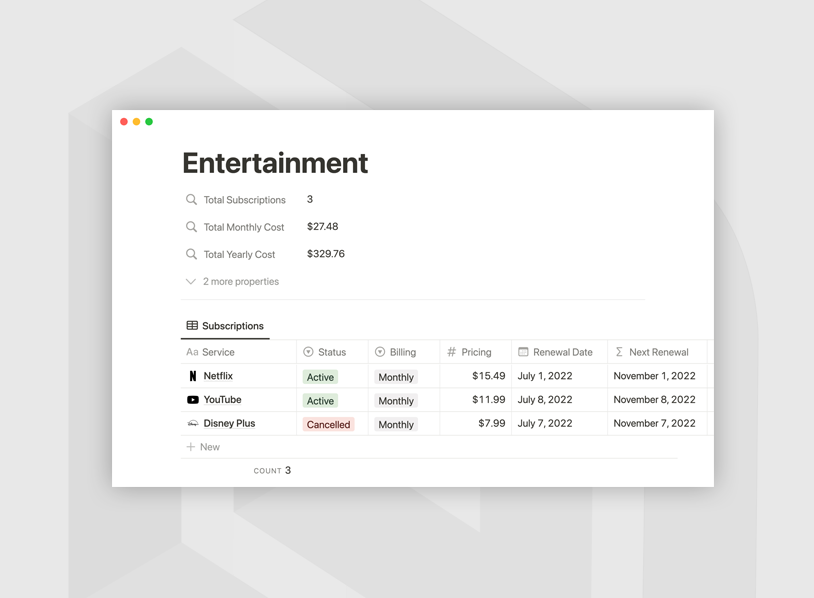Click the Netflix logo icon
Screen dimensions: 814x598
pos(193,376)
